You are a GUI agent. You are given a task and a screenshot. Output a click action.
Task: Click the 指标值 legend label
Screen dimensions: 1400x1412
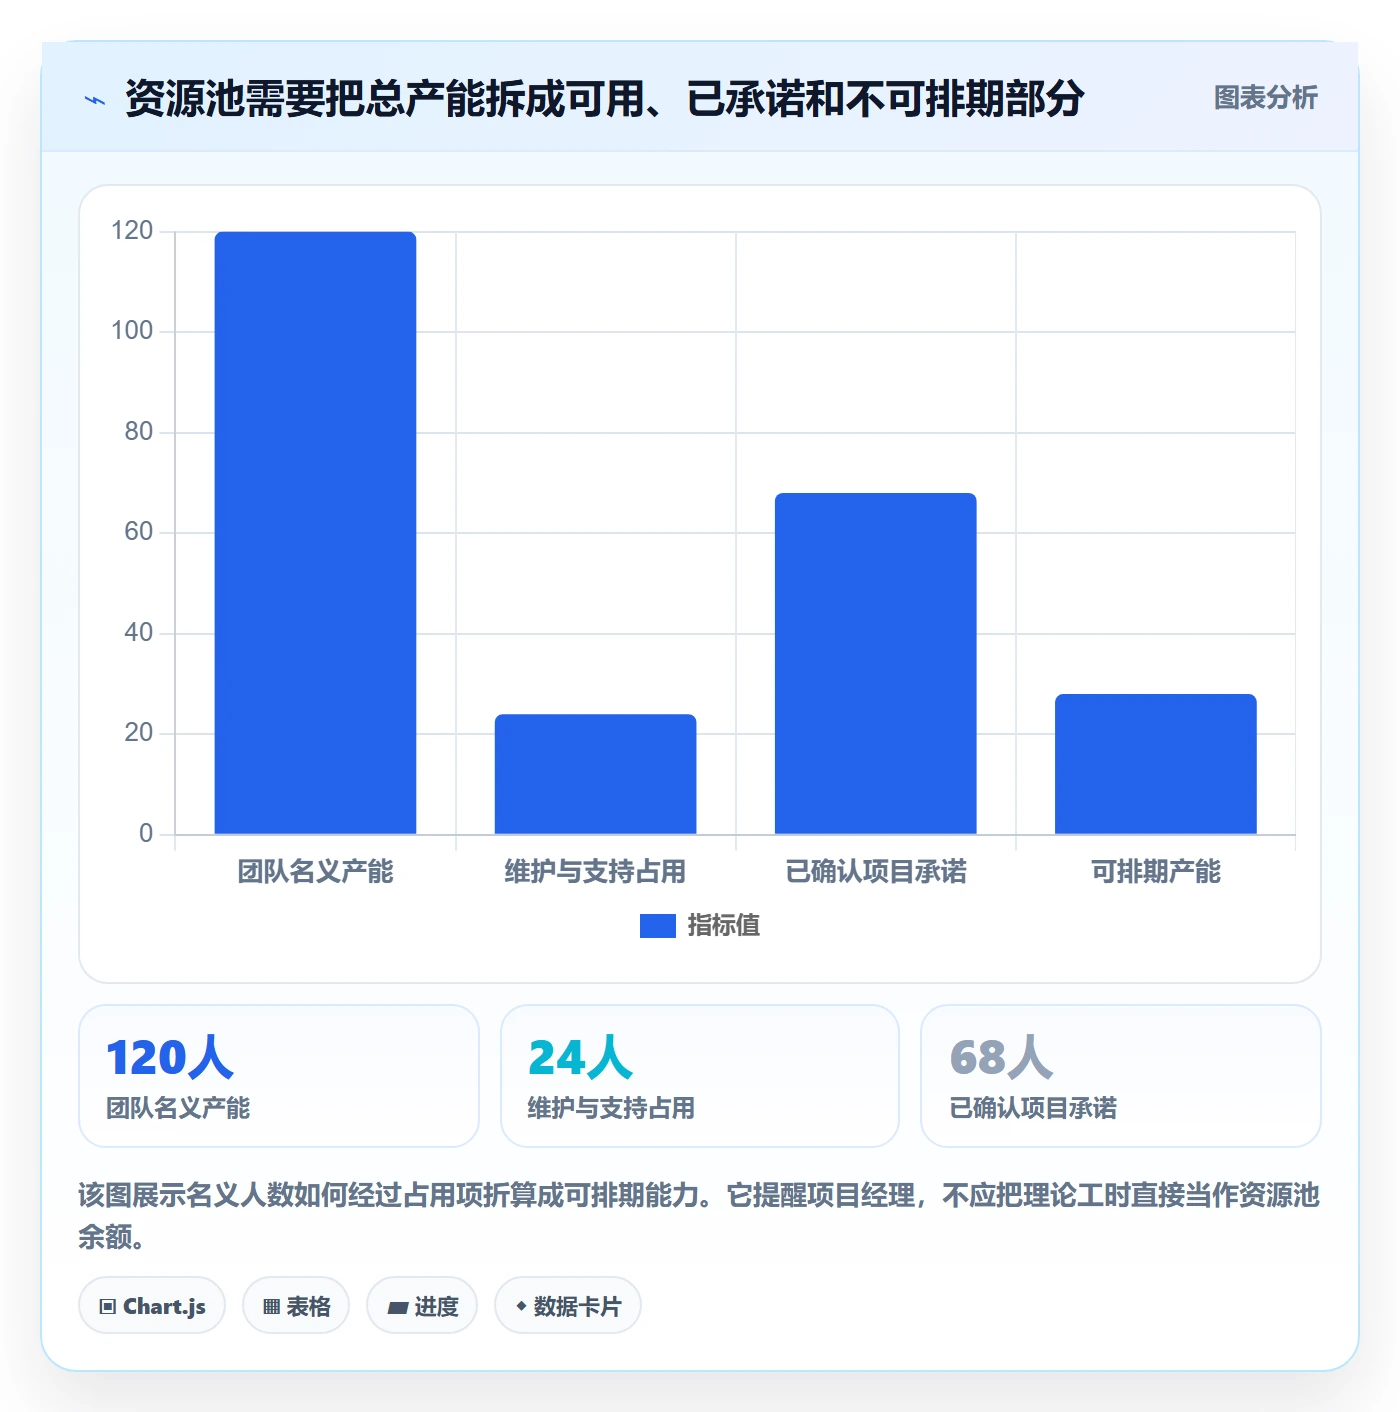tap(724, 926)
